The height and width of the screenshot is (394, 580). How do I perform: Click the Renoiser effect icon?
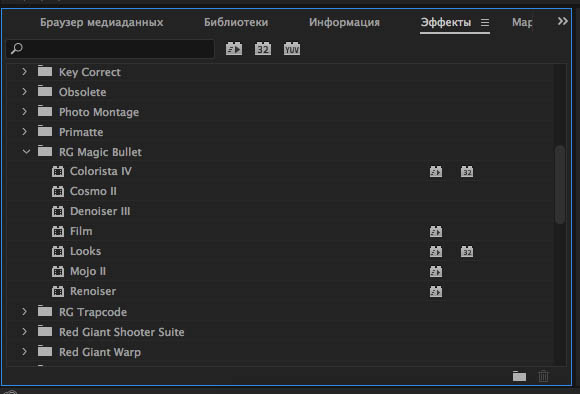coord(58,292)
